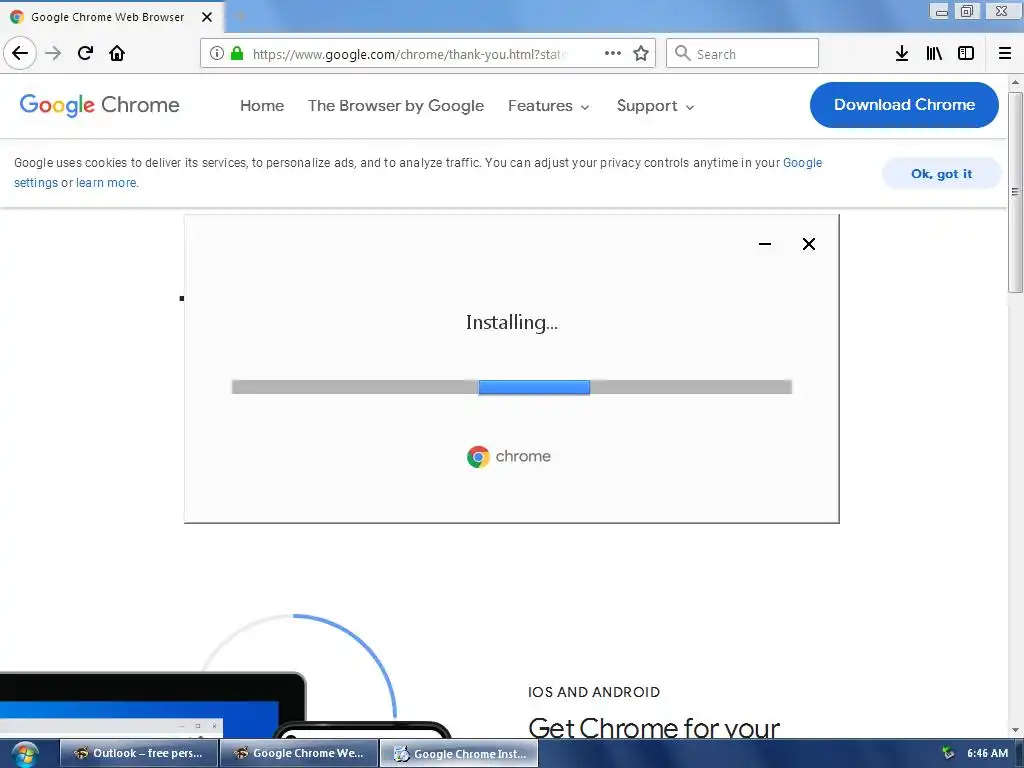Switch to Outlook taskbar window
Screen dimensions: 1024x768
[138, 754]
